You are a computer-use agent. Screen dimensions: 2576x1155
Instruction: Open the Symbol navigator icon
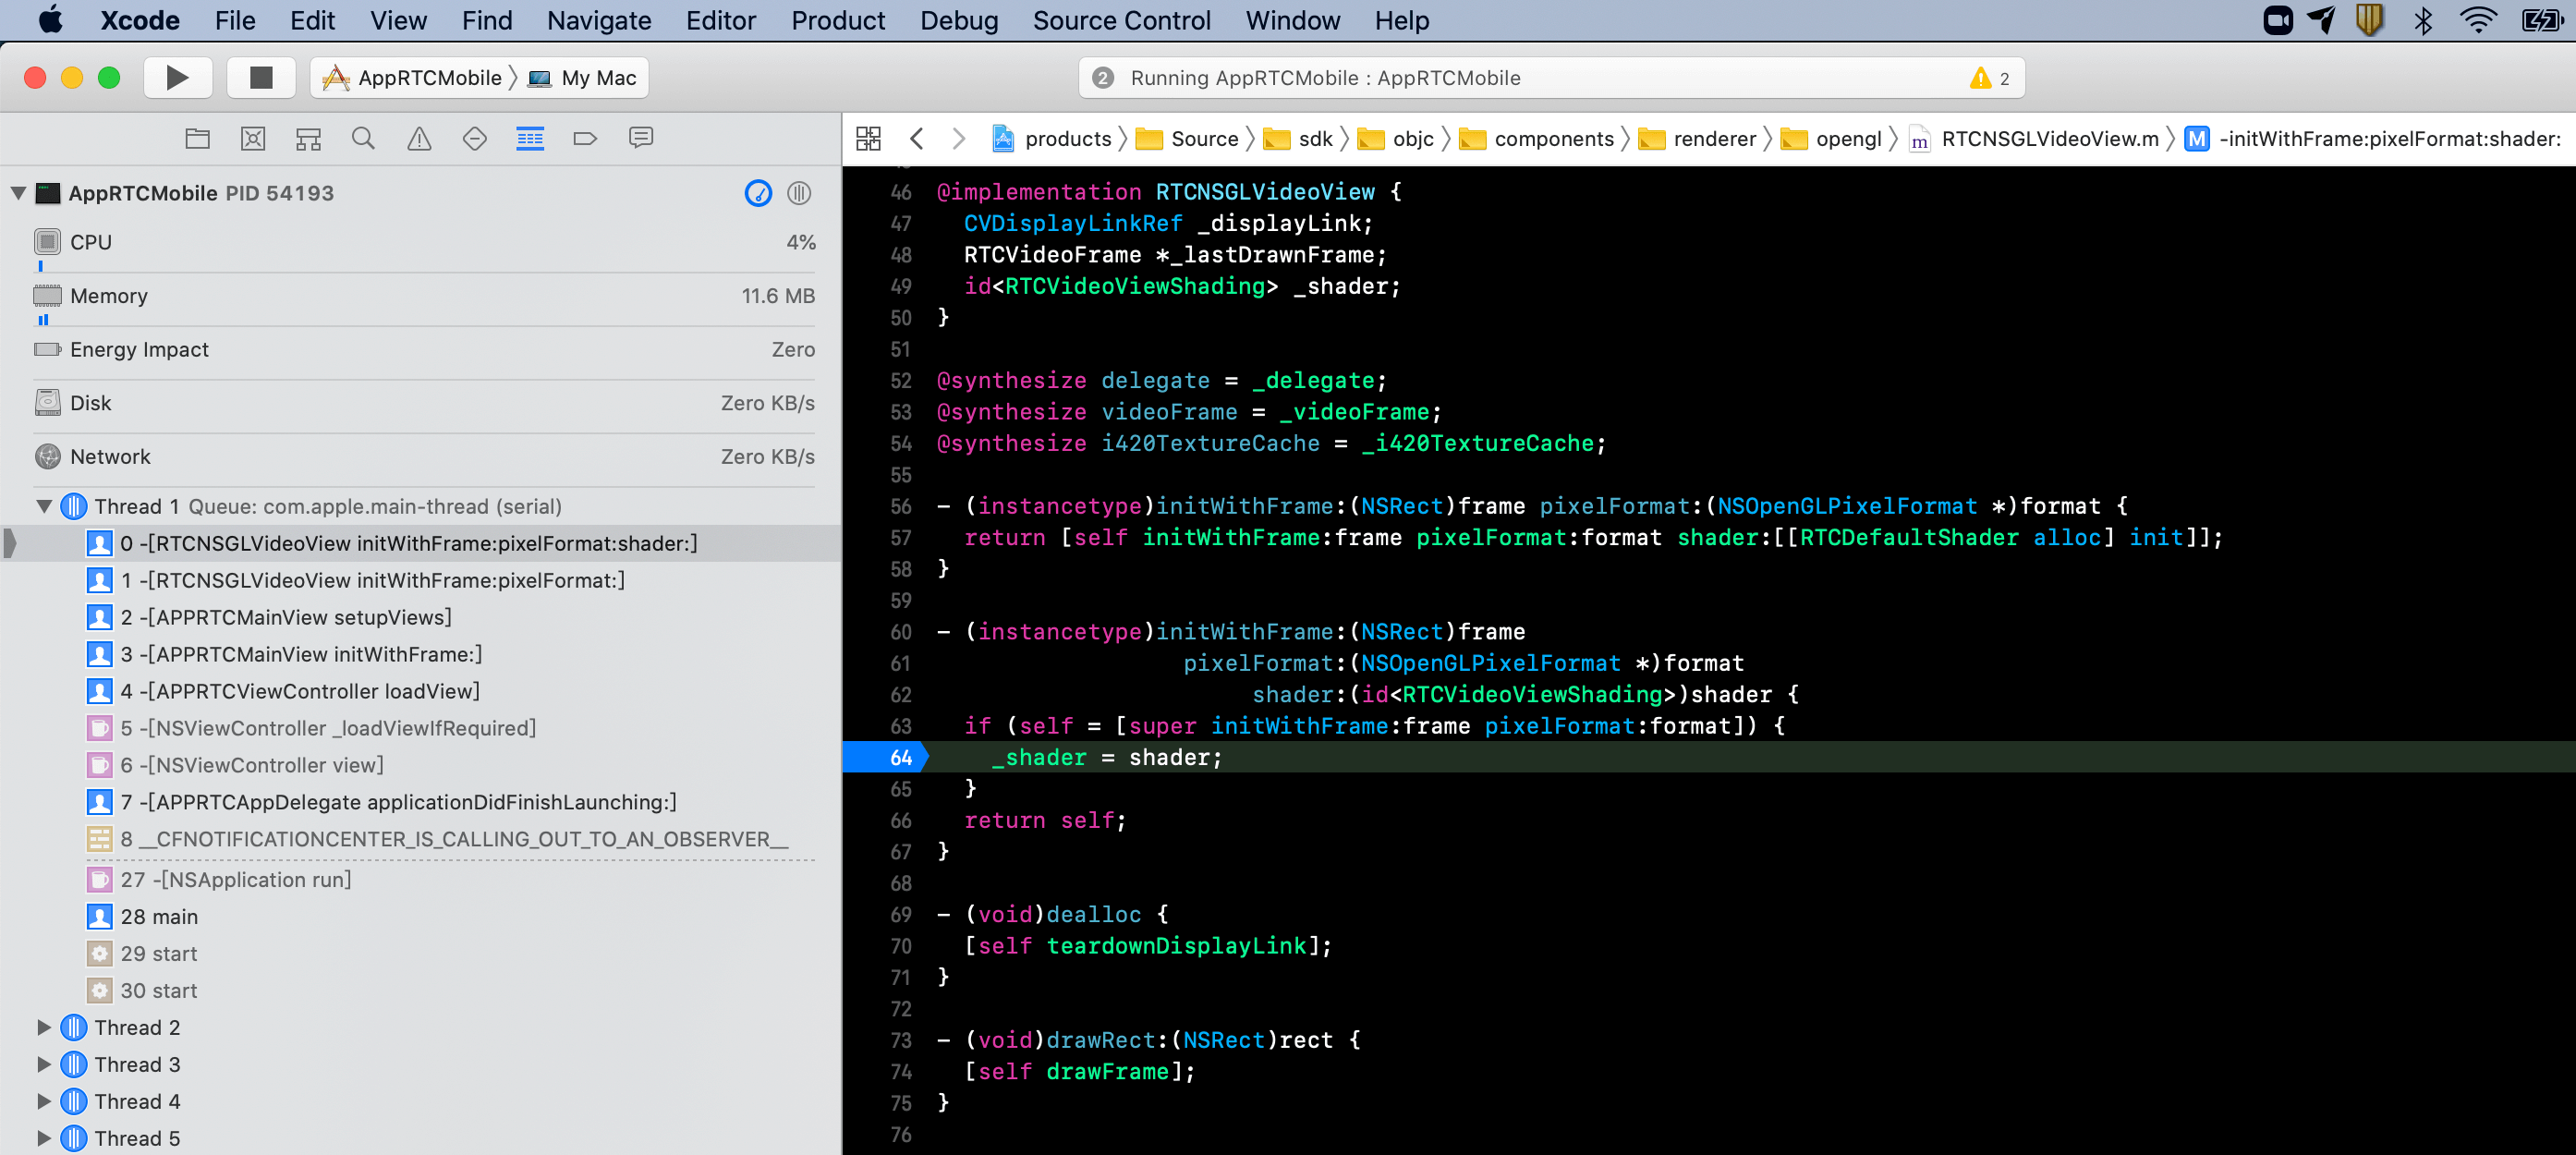point(308,138)
